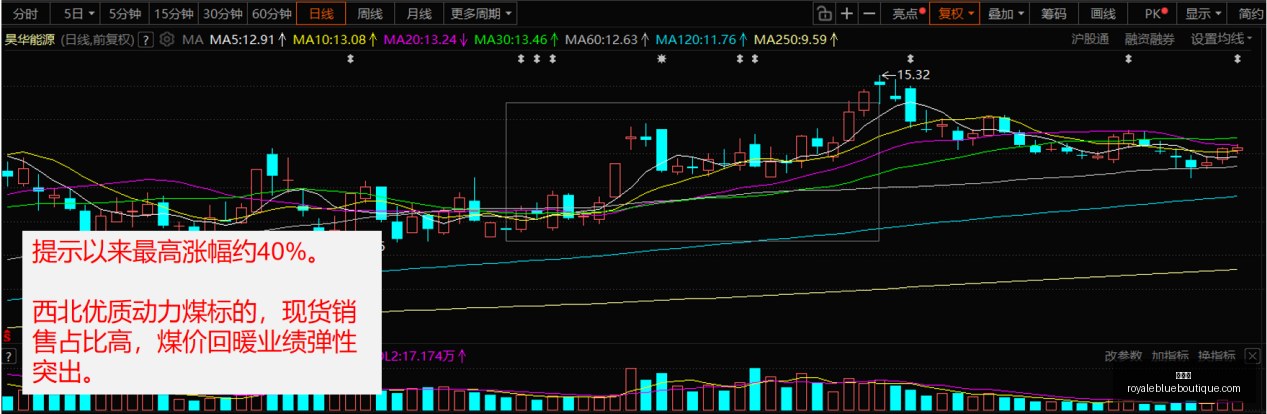Switch to the 60分钟 period tab
Viewport: 1267px width, 414px height.
tap(271, 14)
